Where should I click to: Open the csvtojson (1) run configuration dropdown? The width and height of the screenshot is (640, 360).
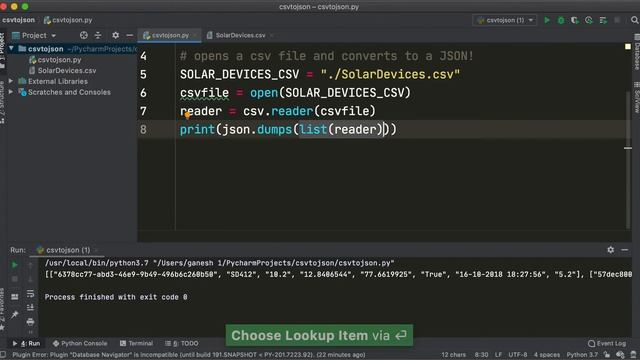click(x=505, y=20)
